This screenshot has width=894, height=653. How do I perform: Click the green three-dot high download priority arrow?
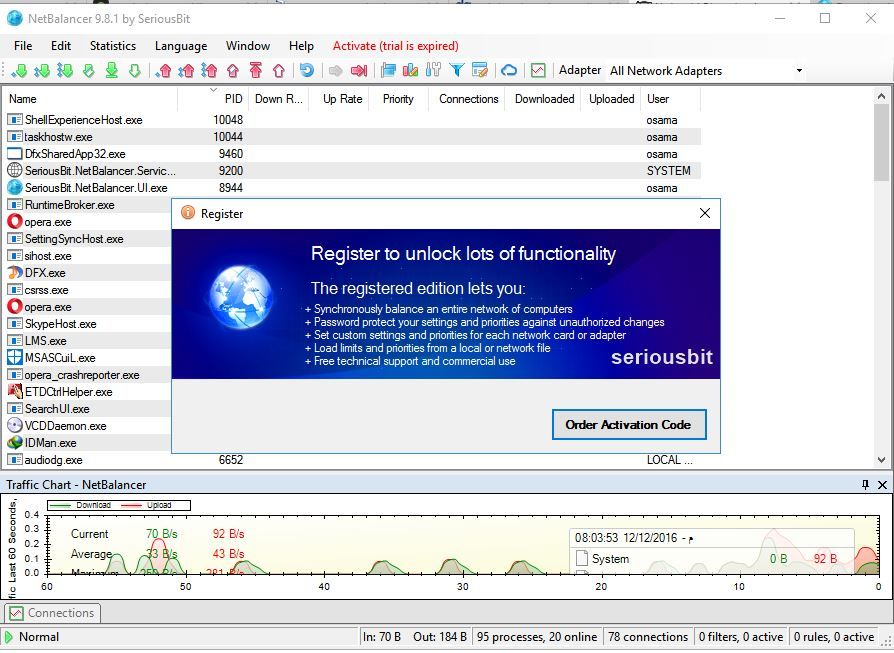coord(65,71)
